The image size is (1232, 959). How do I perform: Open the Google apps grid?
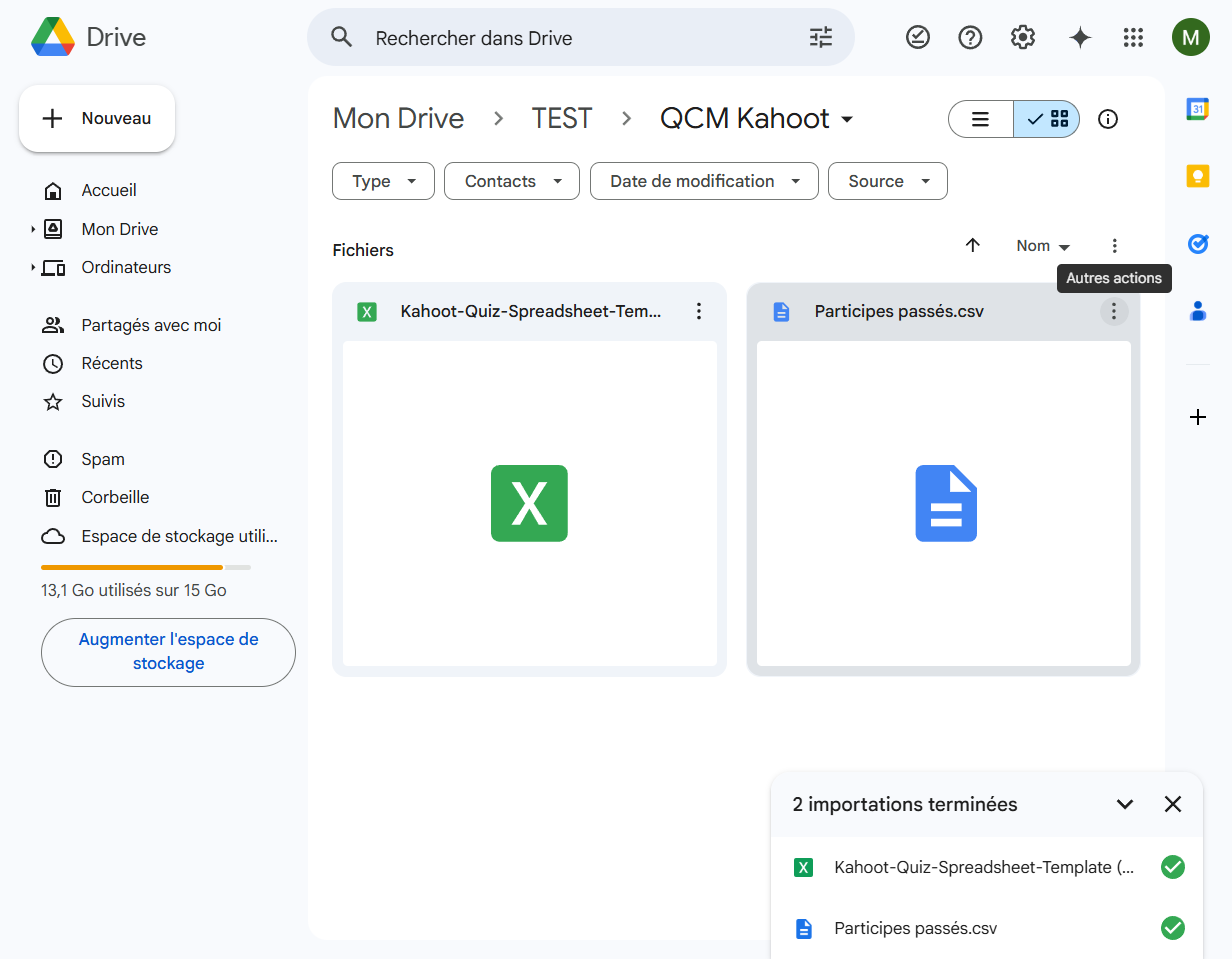[1133, 37]
